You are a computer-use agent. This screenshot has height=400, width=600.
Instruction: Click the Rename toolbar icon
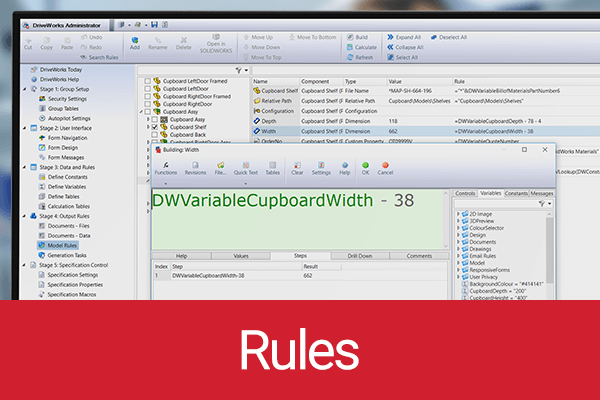tap(158, 43)
